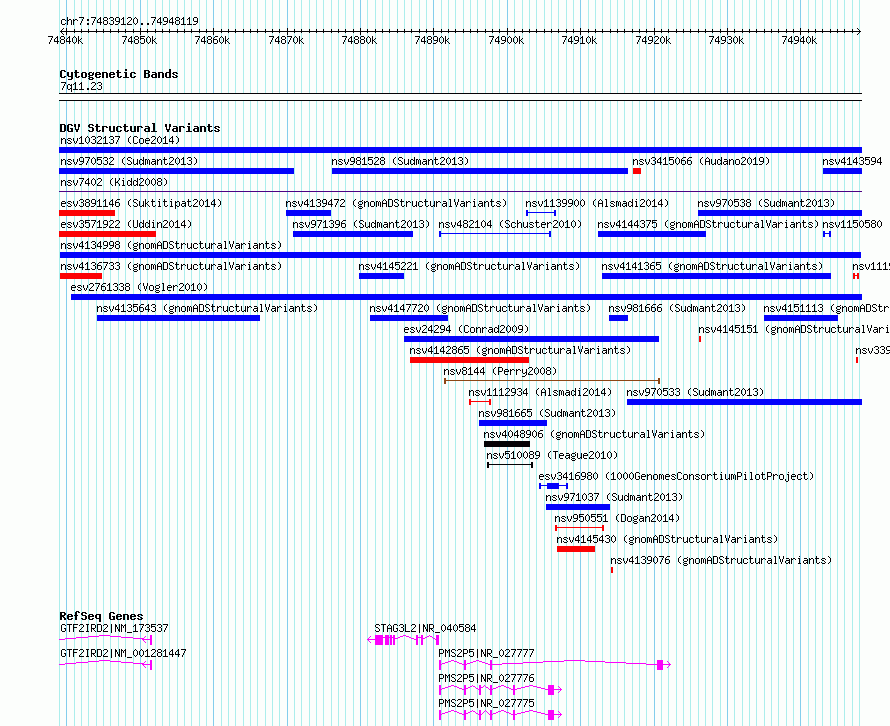The width and height of the screenshot is (890, 726).
Task: Open gene GTF2IRD2|NM_001281447
Action: (x=123, y=653)
